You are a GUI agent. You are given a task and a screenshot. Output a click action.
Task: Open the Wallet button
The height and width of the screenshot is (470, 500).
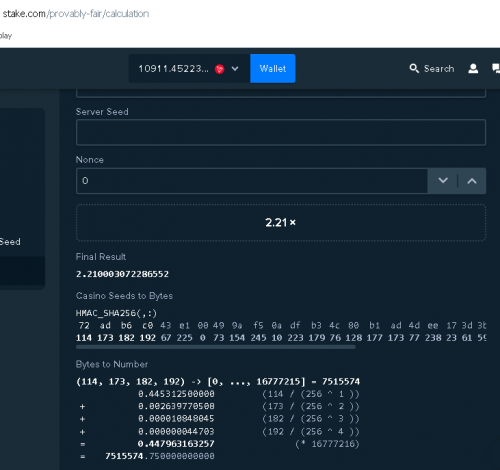tap(273, 68)
